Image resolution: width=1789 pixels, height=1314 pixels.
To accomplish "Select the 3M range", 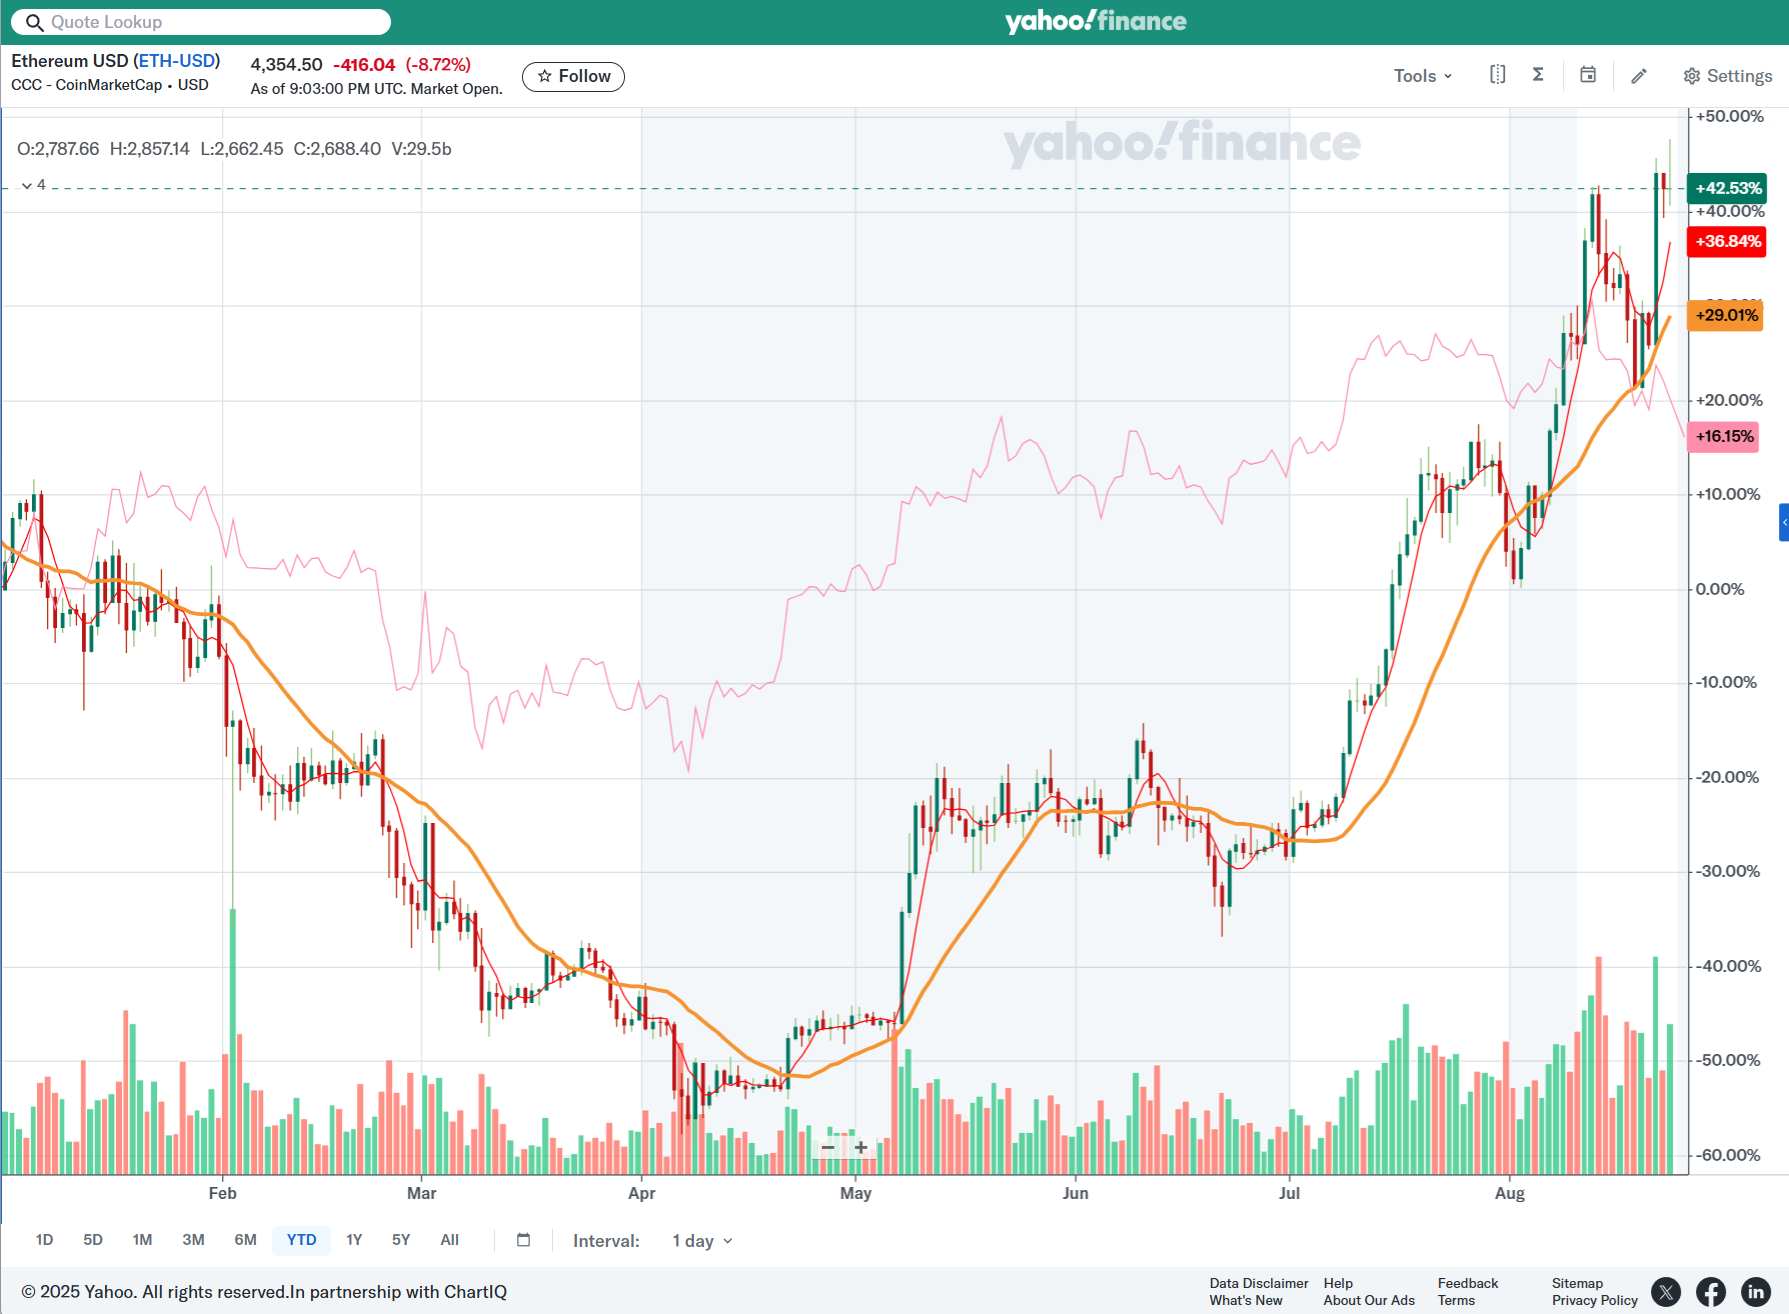I will tap(193, 1240).
